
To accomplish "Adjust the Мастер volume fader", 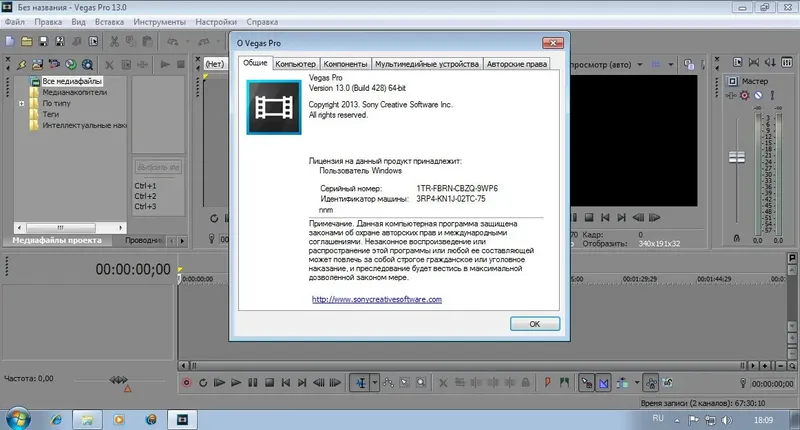I will (737, 157).
